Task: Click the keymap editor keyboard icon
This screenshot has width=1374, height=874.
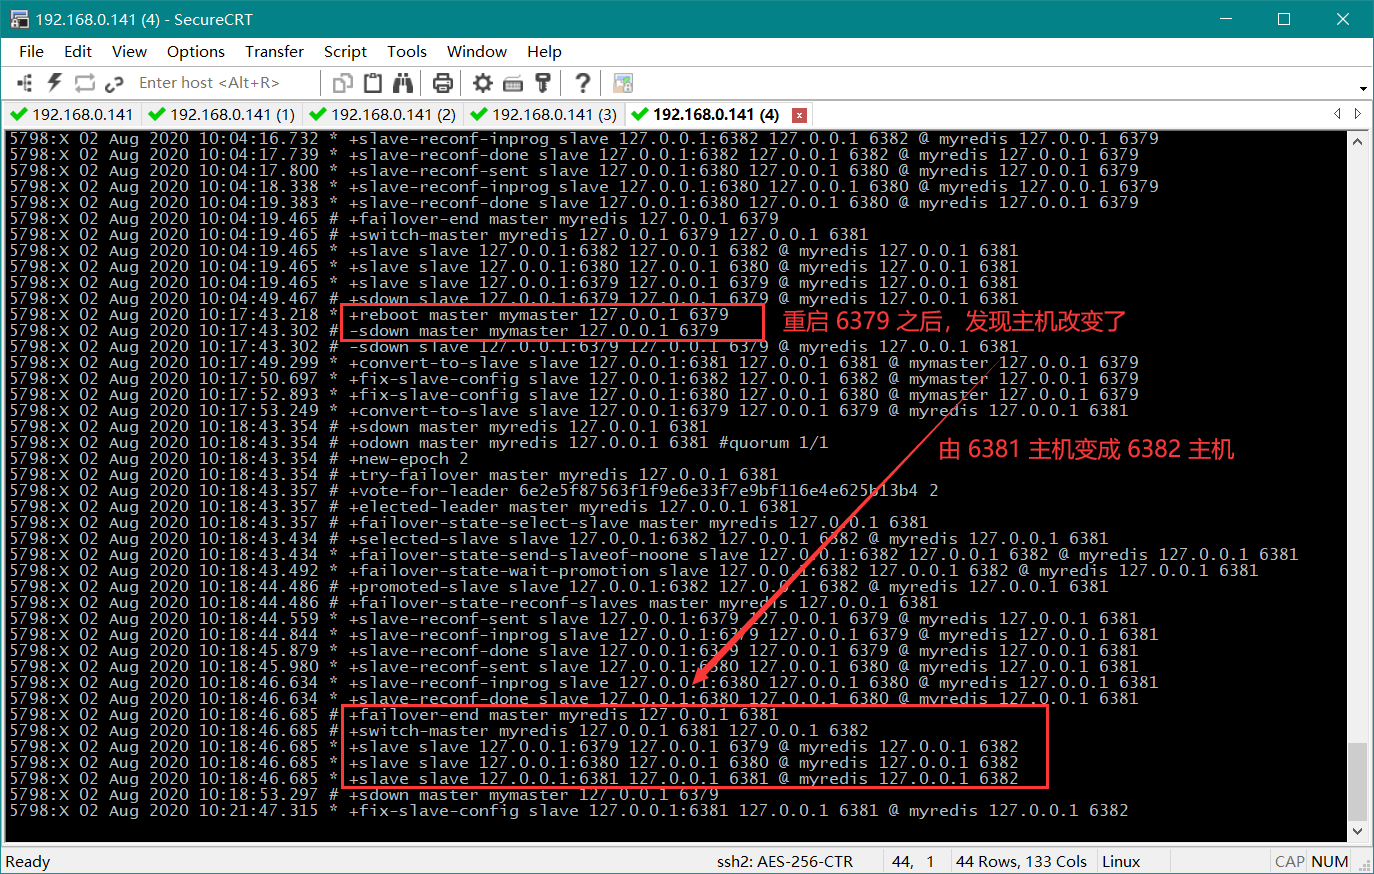Action: coord(513,83)
